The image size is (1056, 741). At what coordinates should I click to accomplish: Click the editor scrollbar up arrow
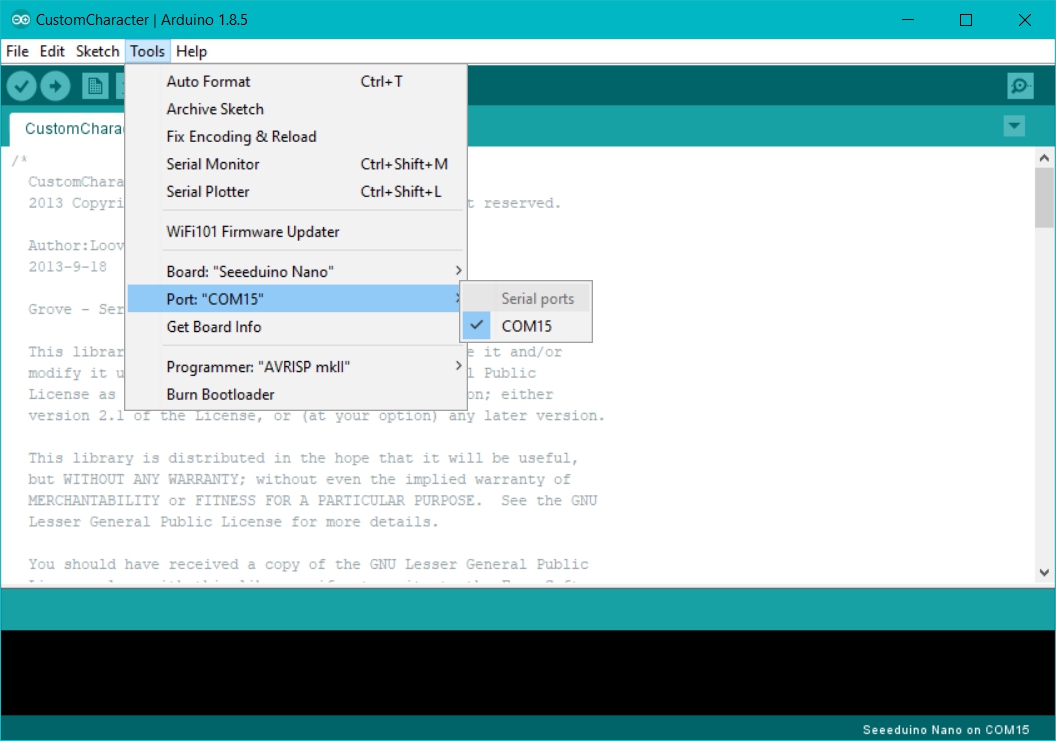pyautogui.click(x=1044, y=158)
